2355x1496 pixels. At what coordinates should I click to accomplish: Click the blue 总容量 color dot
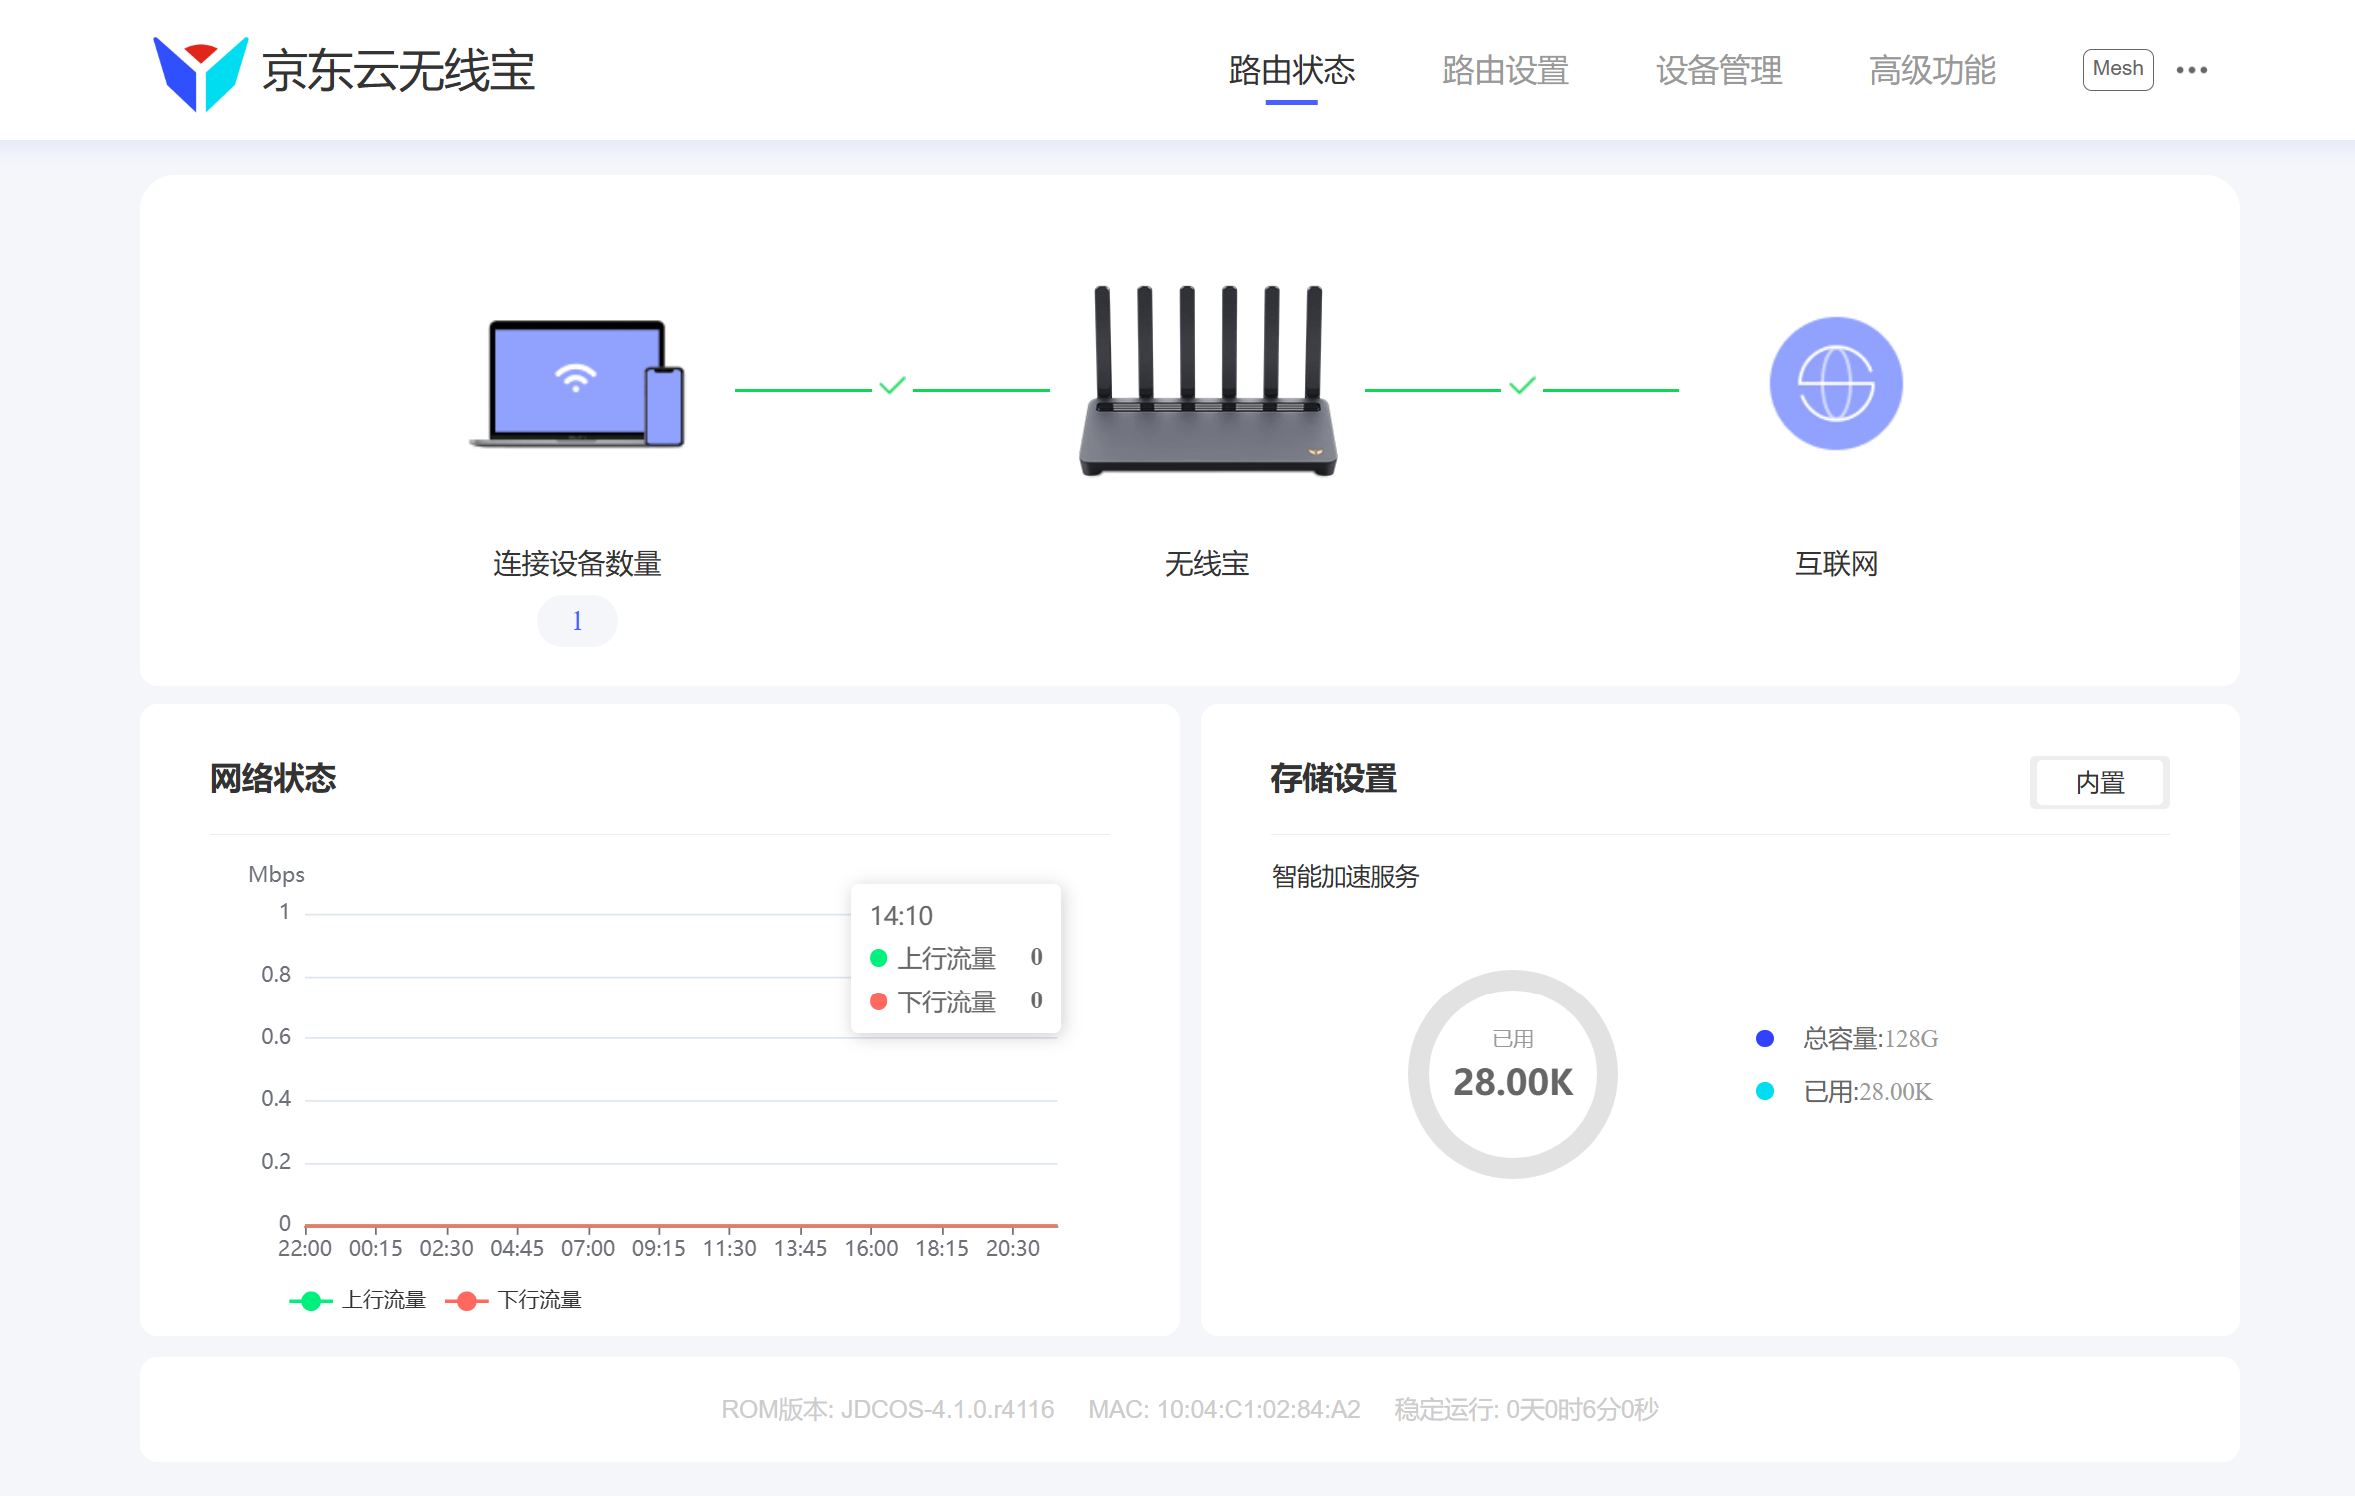coord(1764,1039)
